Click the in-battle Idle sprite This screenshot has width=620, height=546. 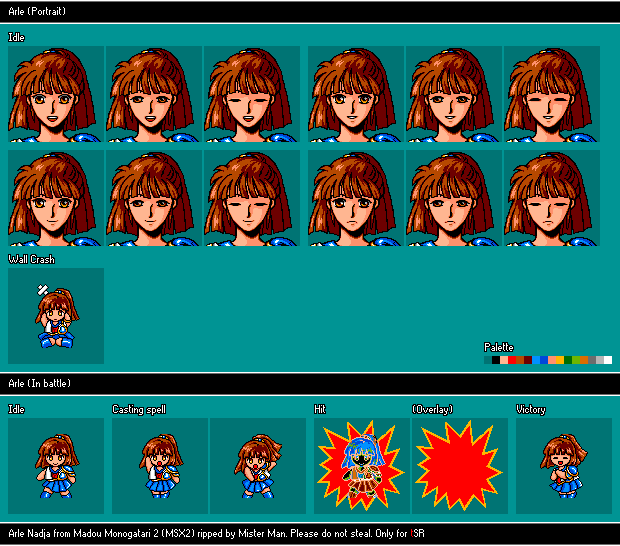click(x=56, y=466)
